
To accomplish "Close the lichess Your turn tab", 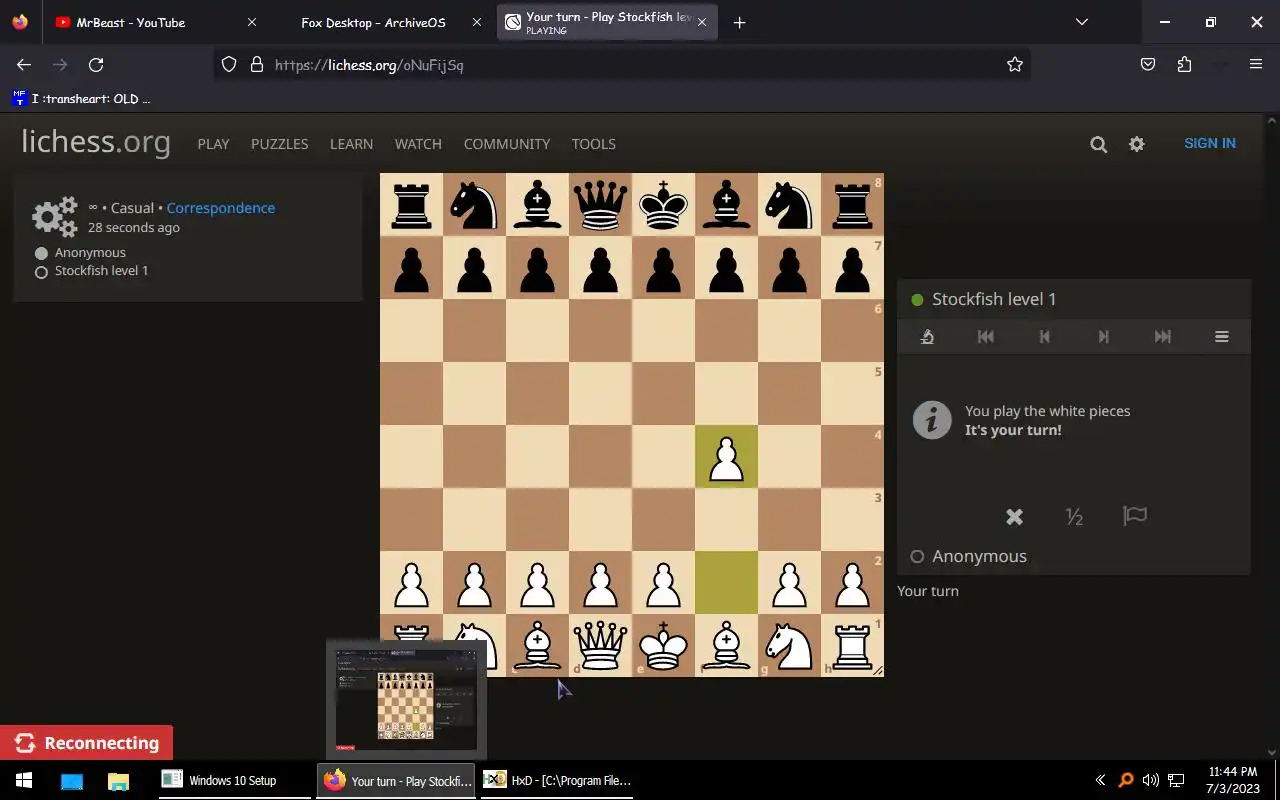I will pos(701,22).
